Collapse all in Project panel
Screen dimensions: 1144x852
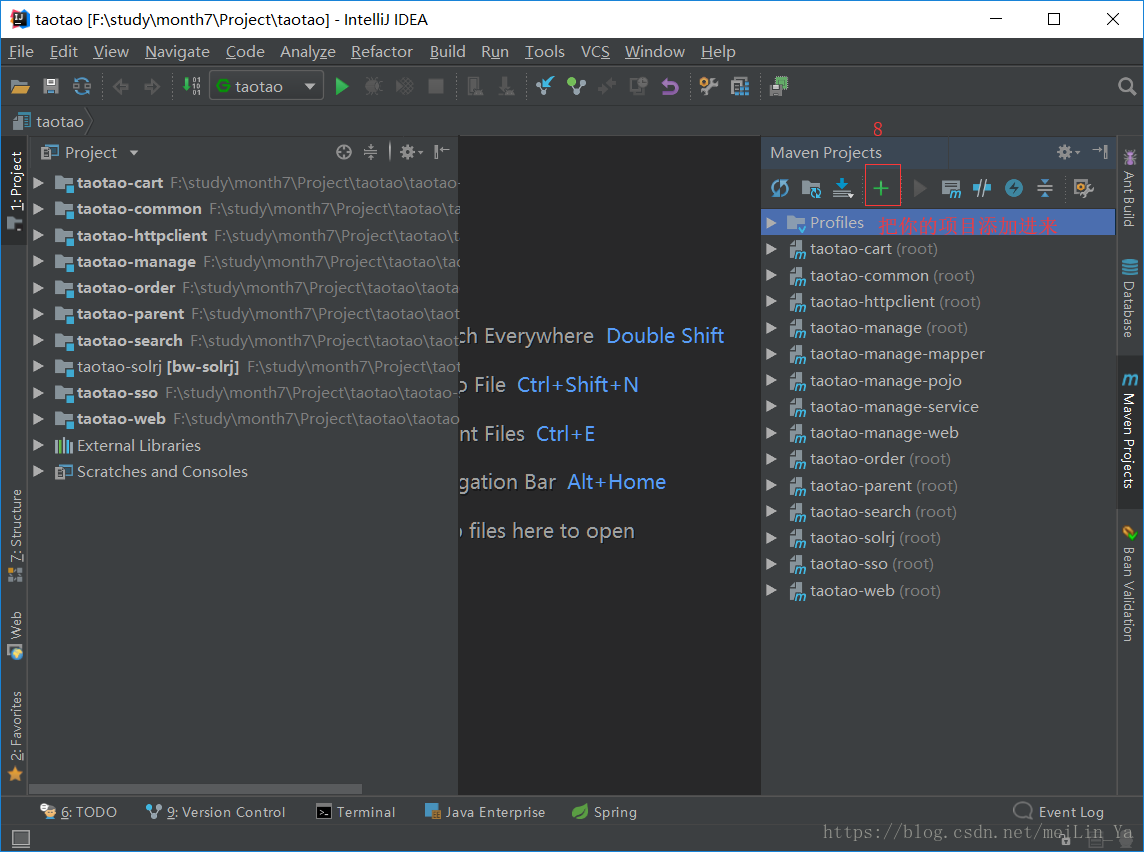[371, 152]
